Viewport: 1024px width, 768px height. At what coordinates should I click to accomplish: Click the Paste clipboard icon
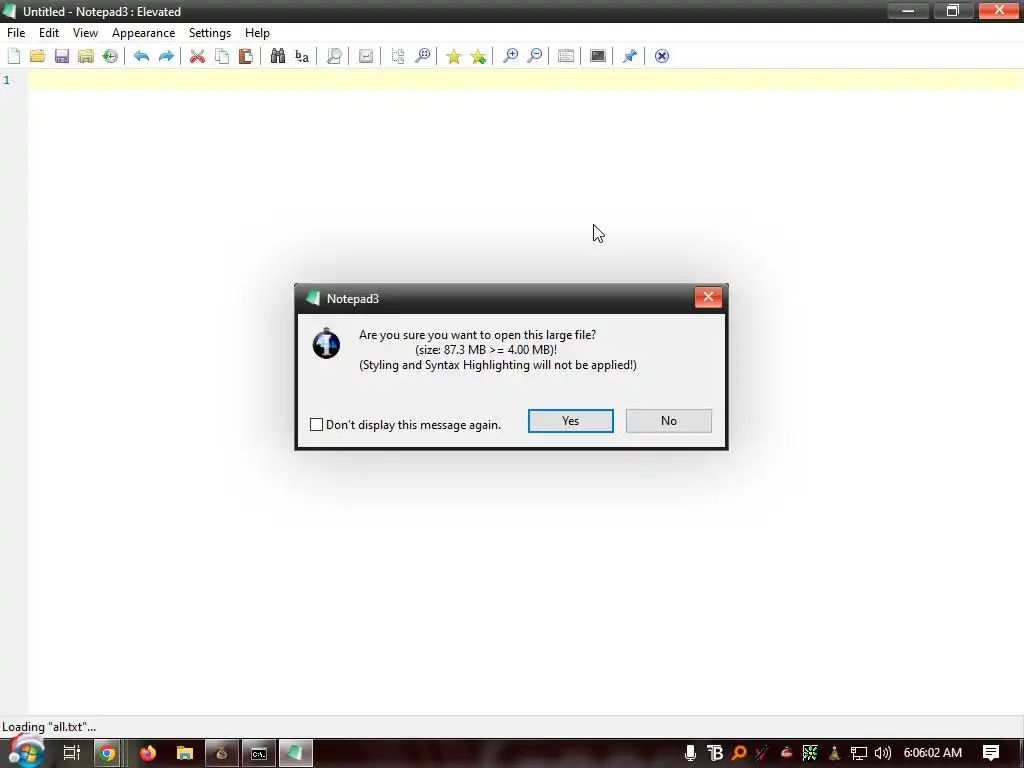click(246, 56)
